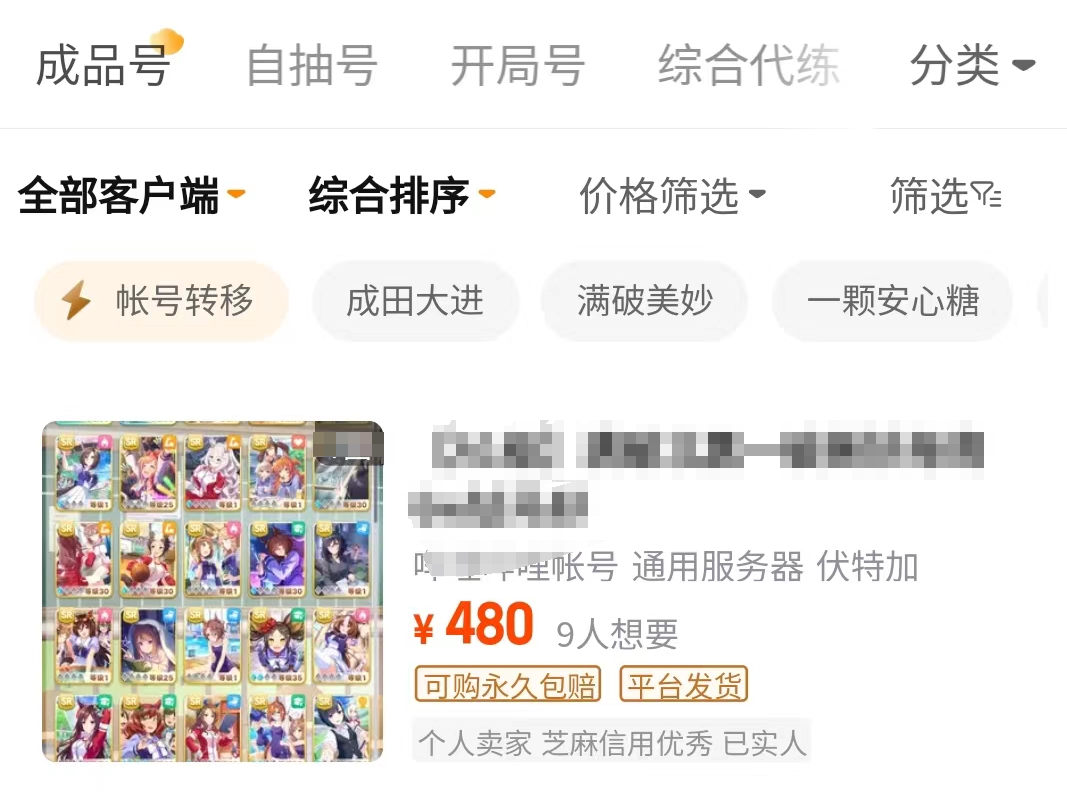The image size is (1067, 796).
Task: Click the ¥480 price of the listing
Action: click(x=474, y=625)
